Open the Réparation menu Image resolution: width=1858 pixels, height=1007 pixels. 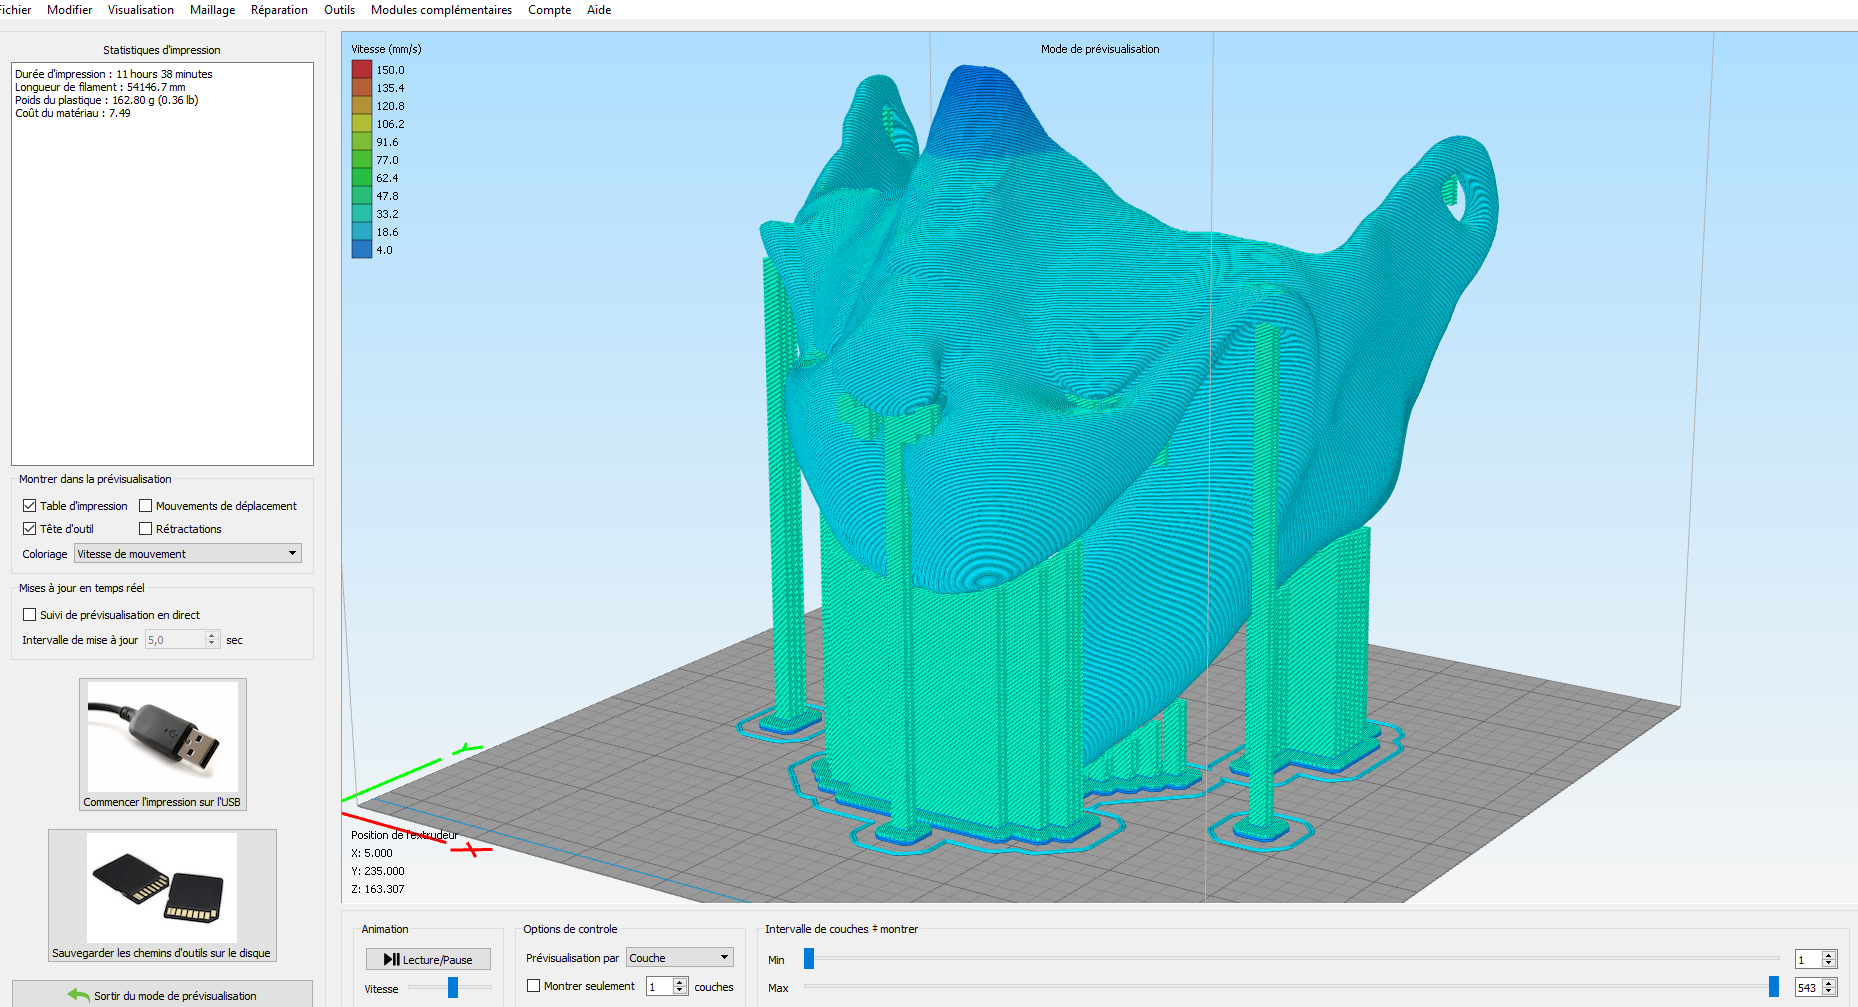pos(279,10)
